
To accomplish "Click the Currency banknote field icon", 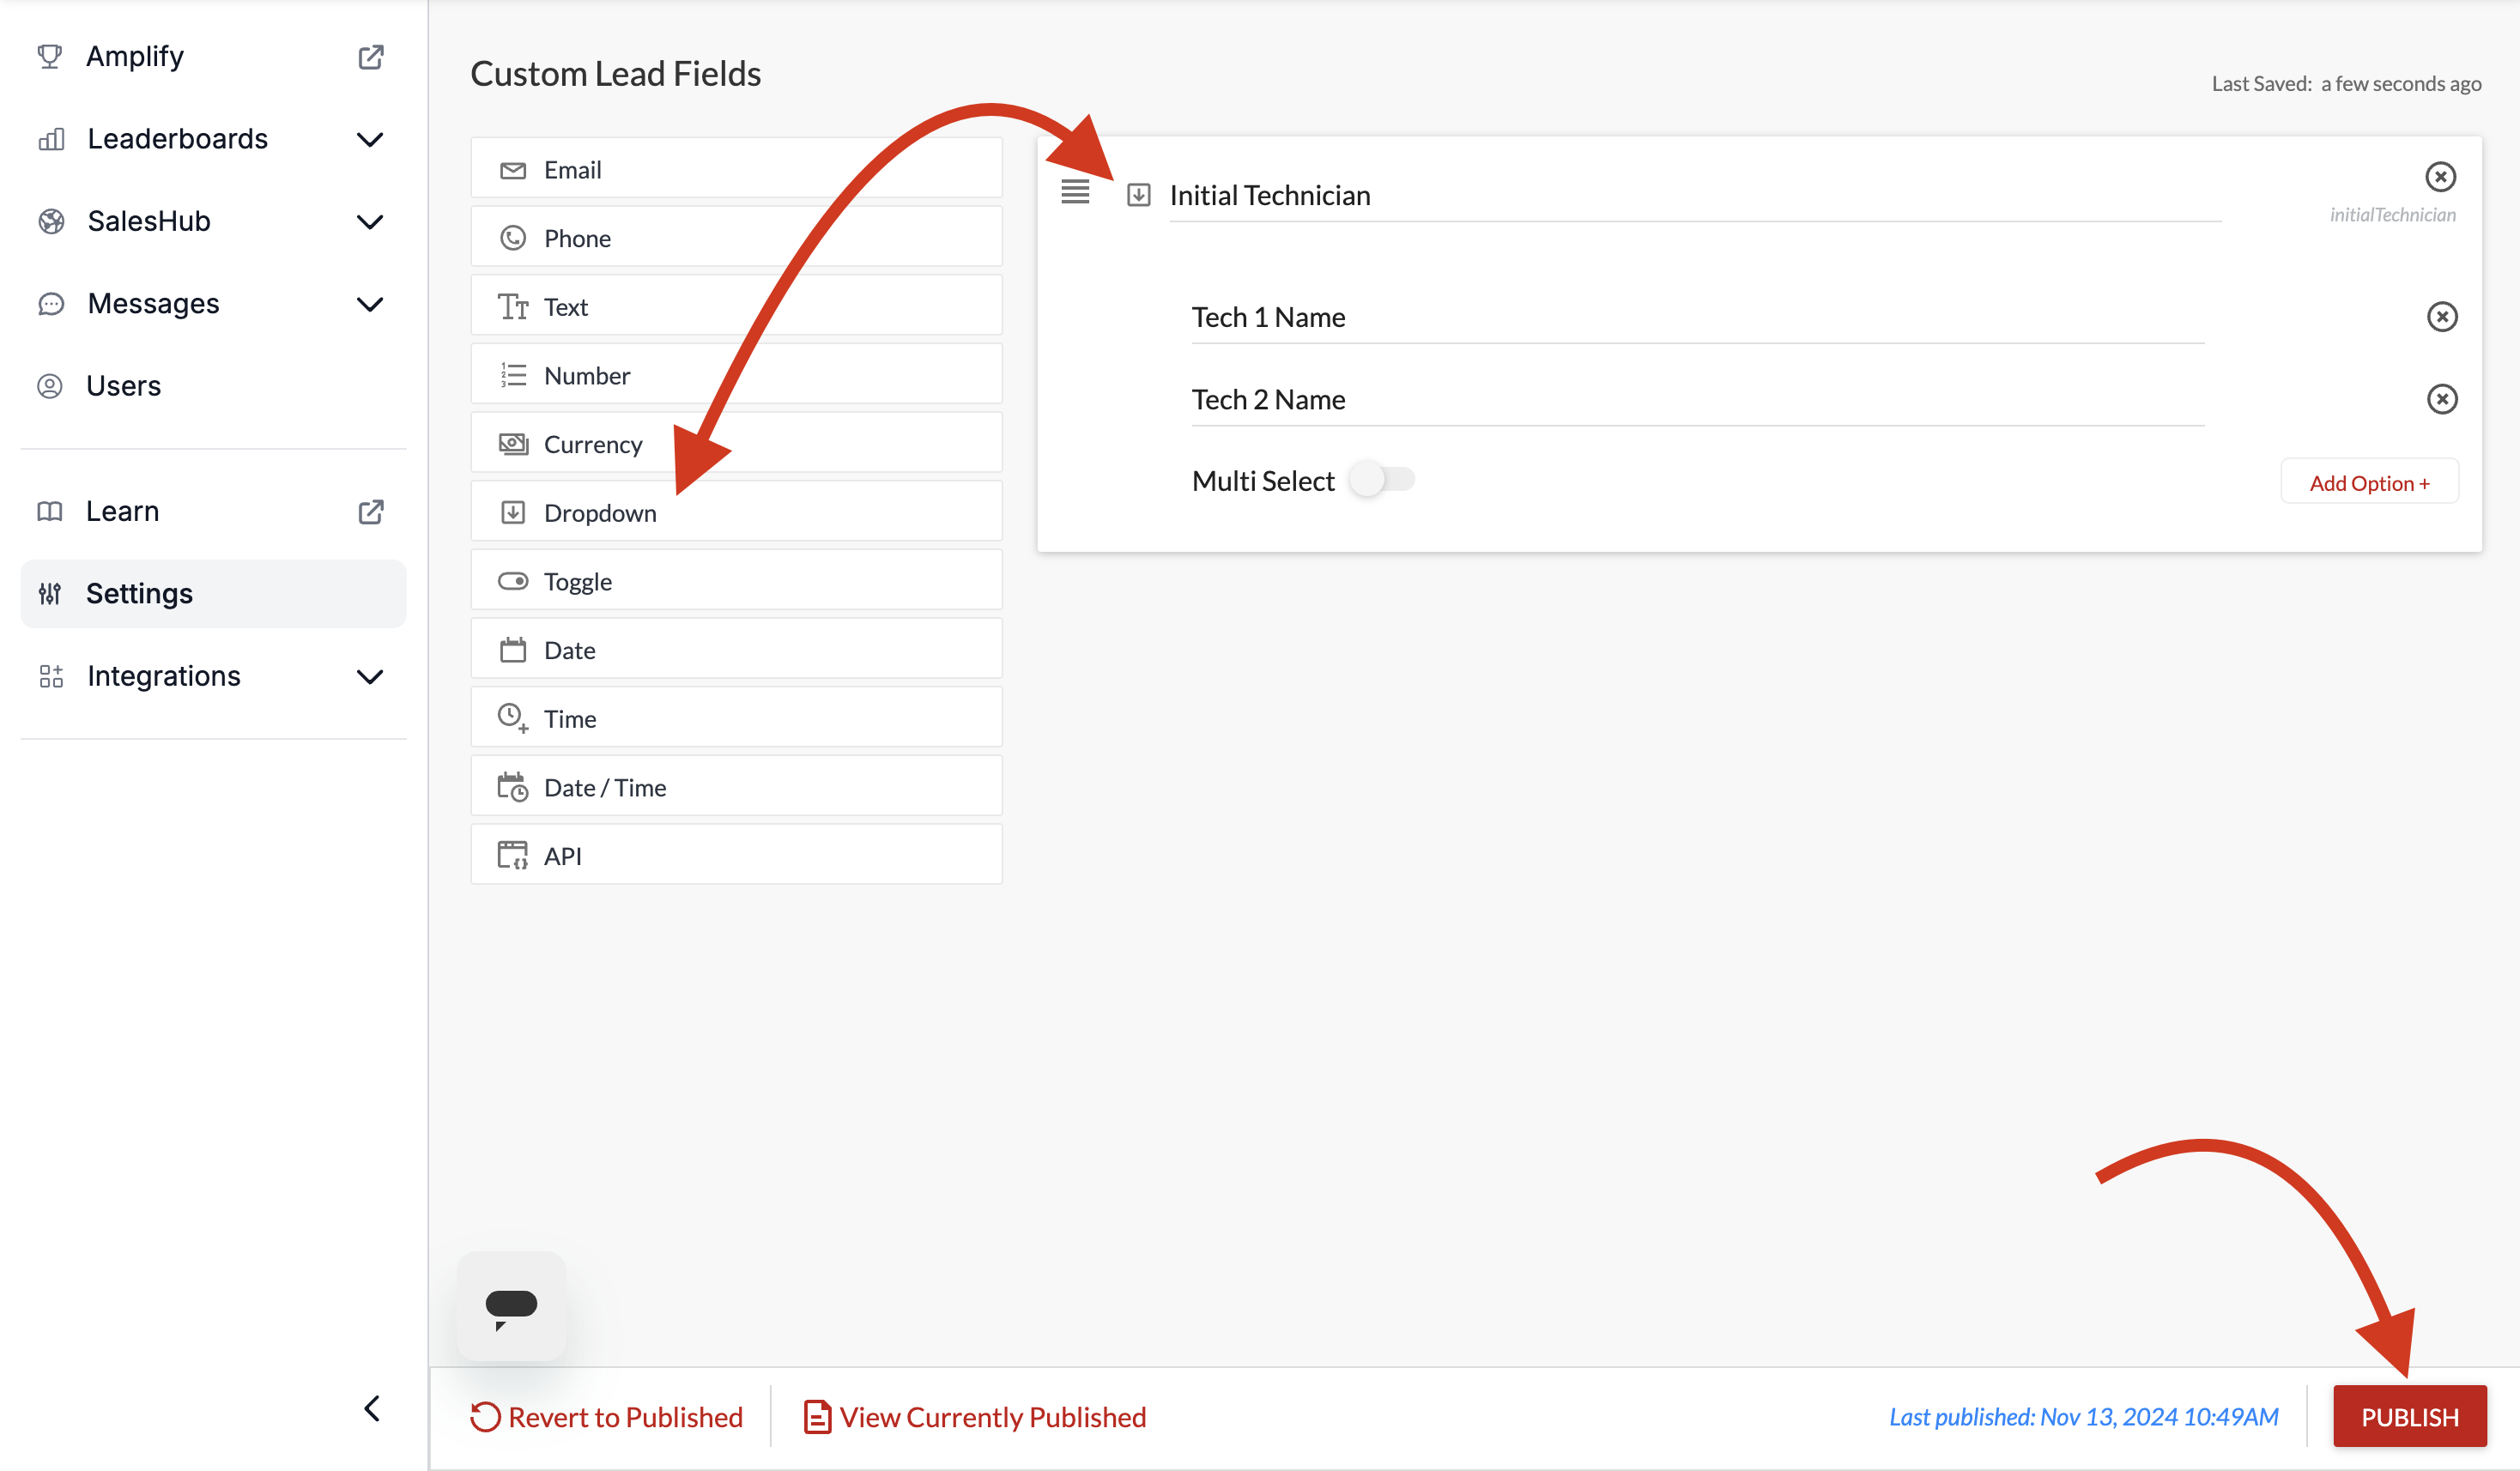I will click(x=513, y=444).
